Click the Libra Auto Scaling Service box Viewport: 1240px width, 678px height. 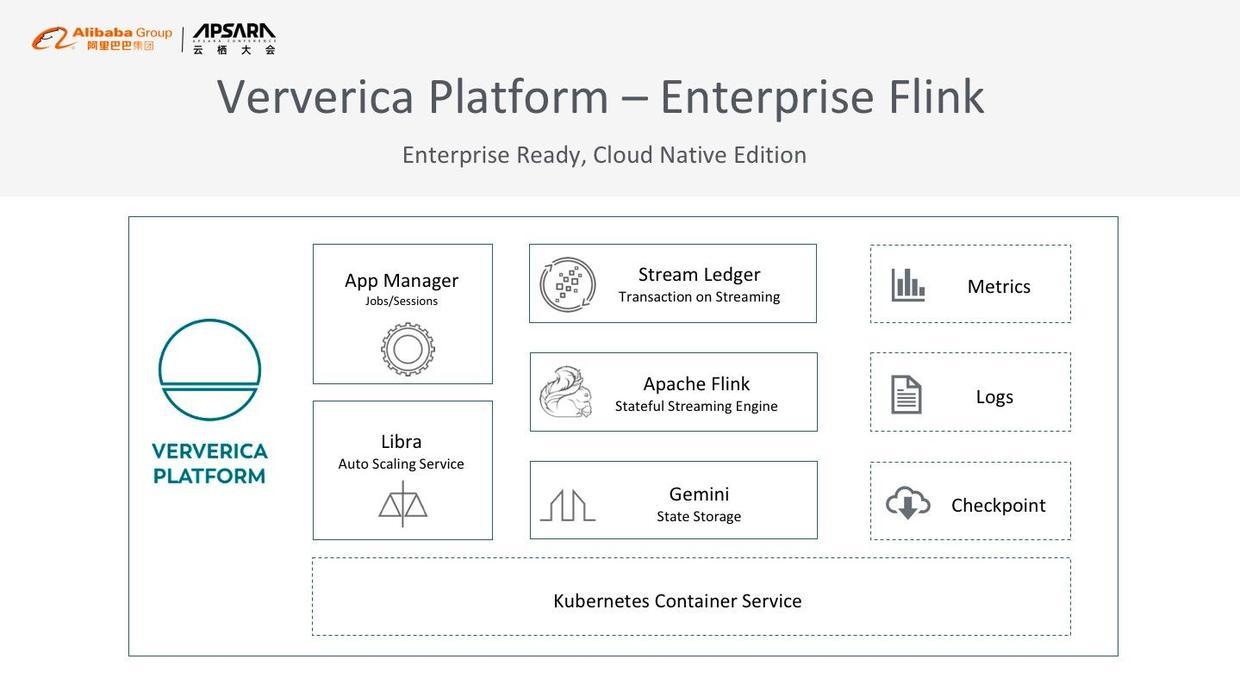402,468
